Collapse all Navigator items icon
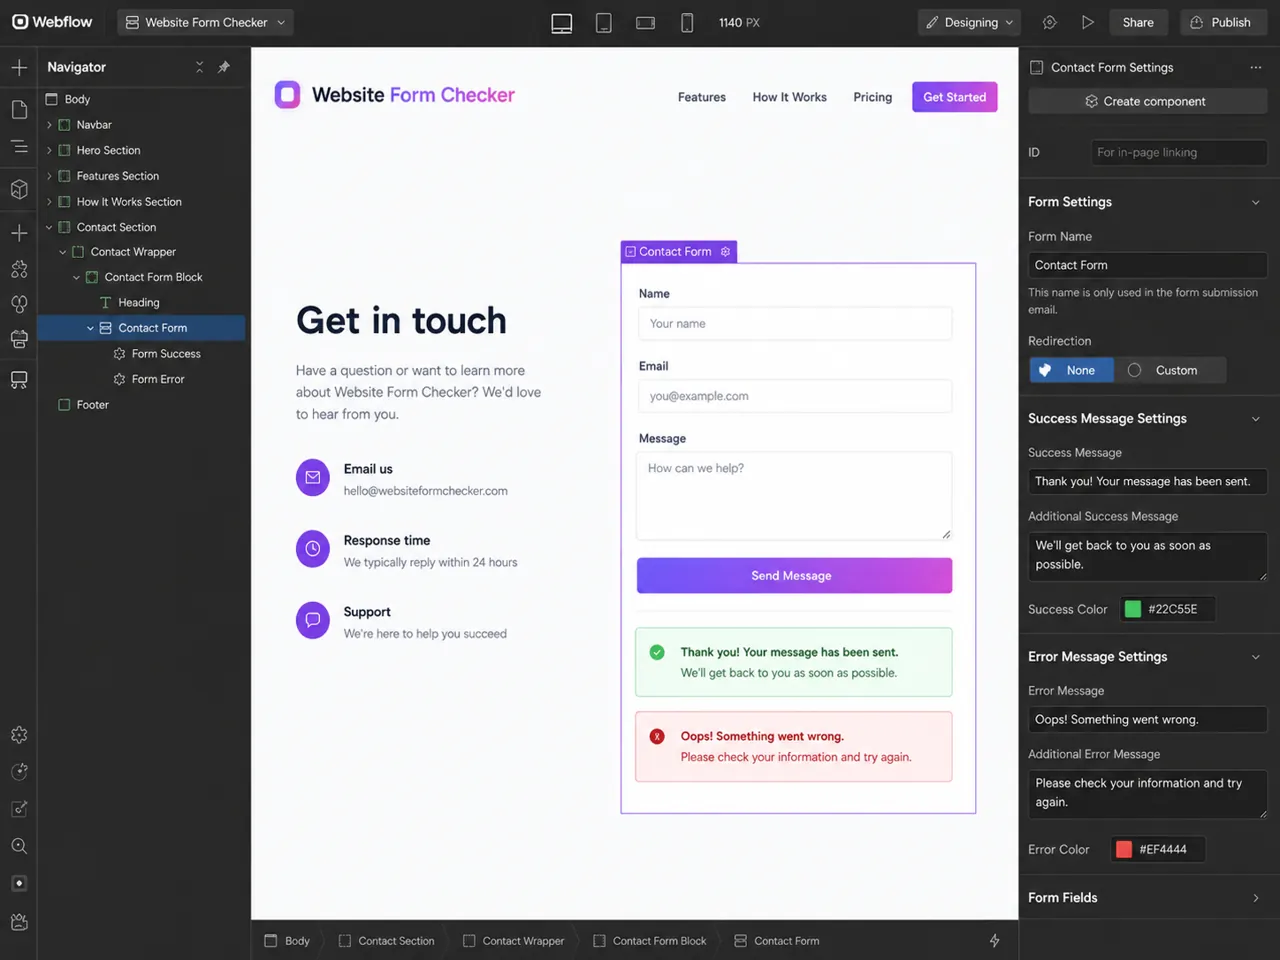Screen dimensions: 1280x960 199,67
